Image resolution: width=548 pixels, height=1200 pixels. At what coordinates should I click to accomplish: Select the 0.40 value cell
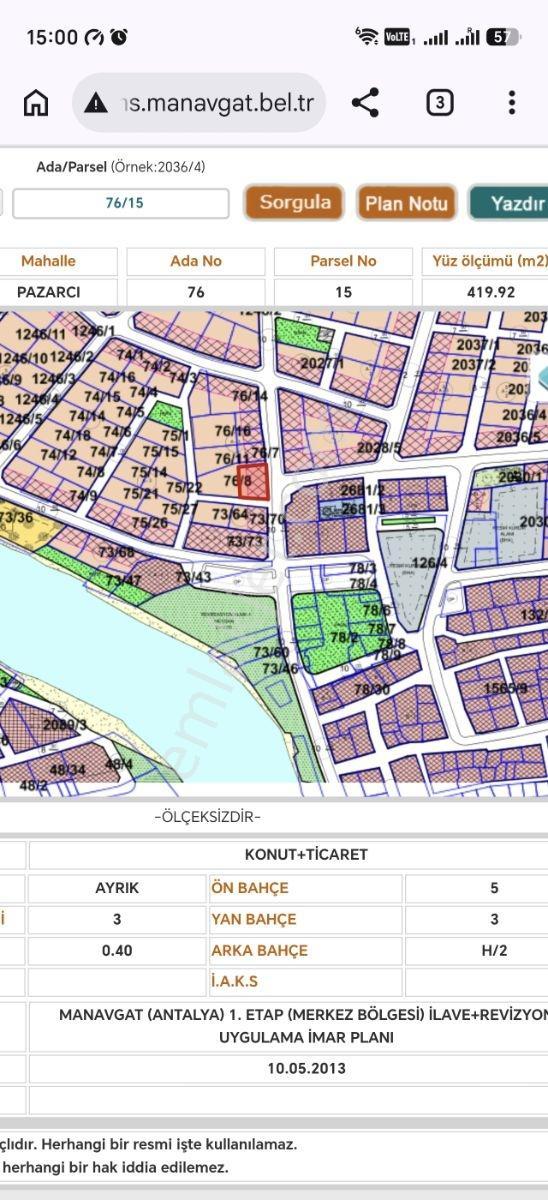point(117,950)
